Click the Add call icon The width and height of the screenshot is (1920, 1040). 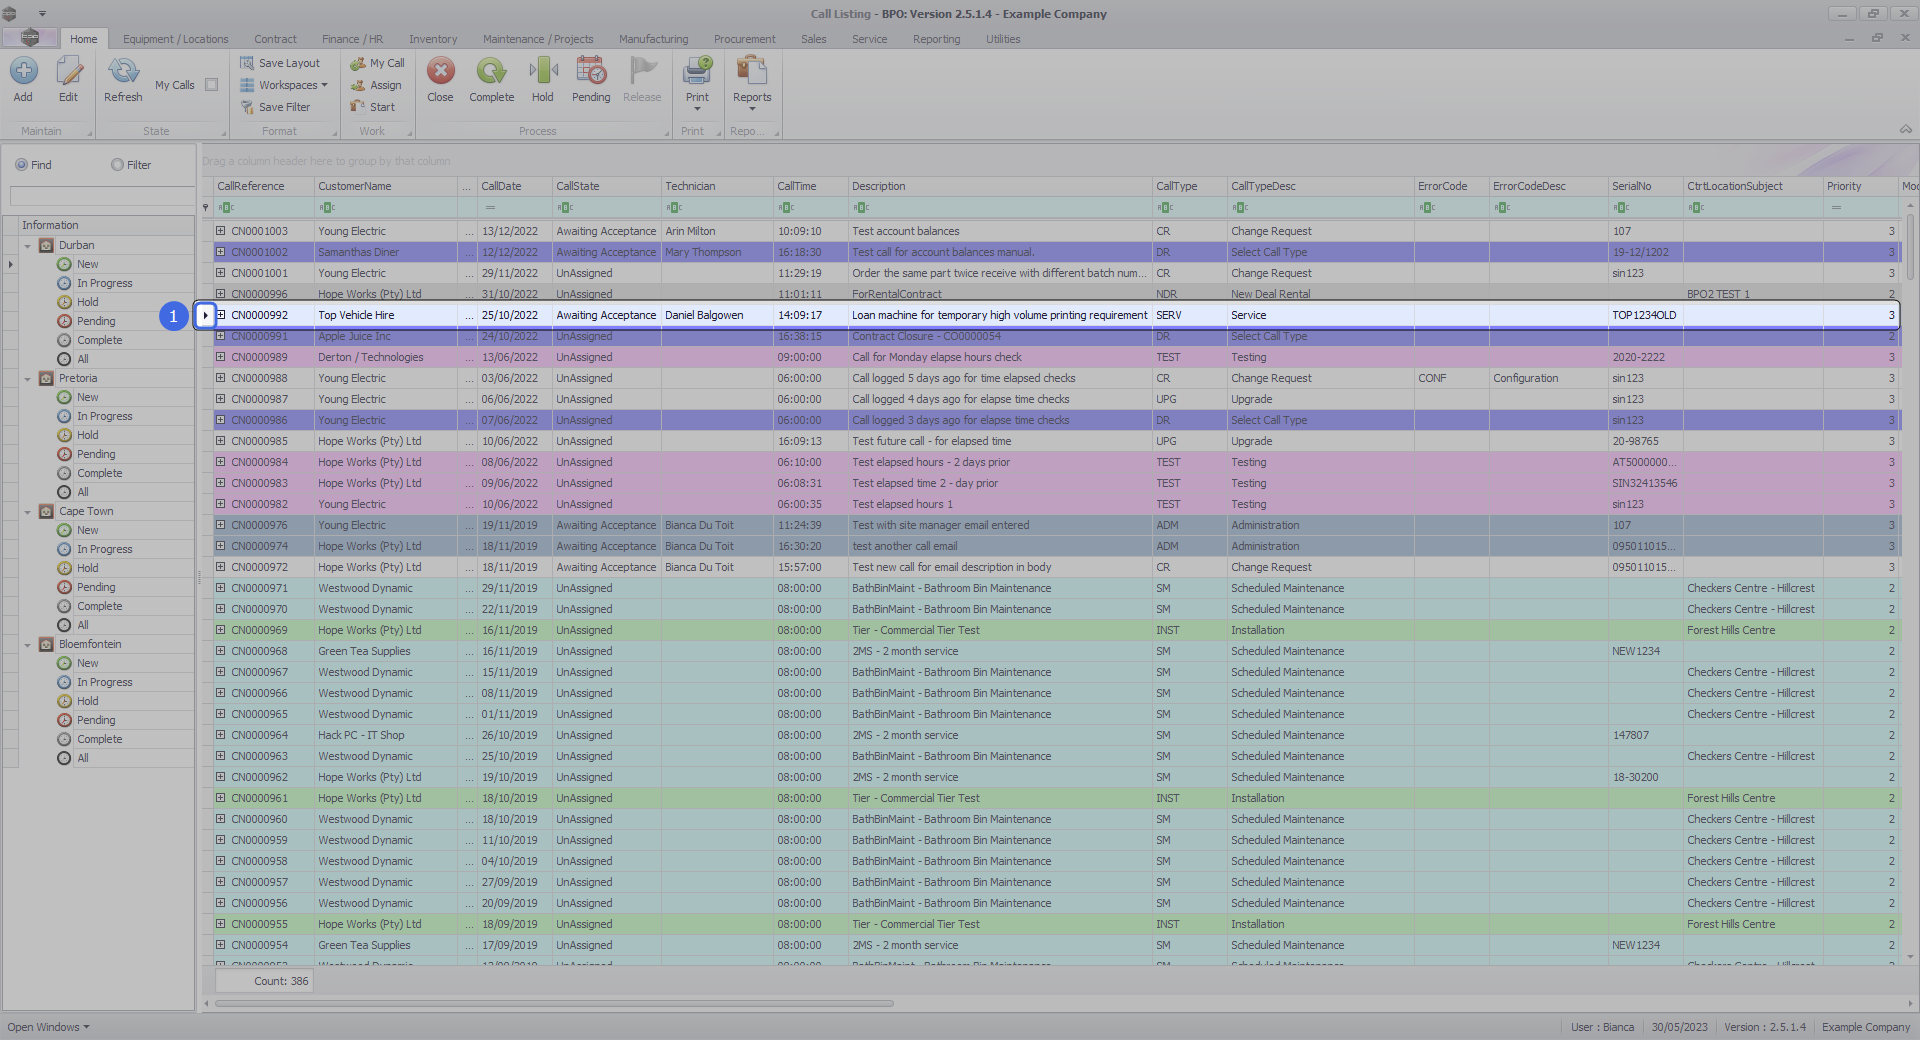[23, 71]
